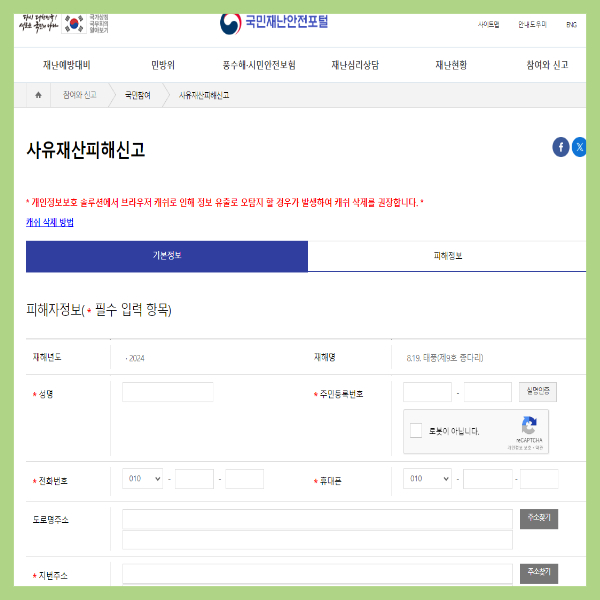Viewport: 600px width, 600px height.
Task: Focus first 도로명주소 input field
Action: [x=317, y=519]
